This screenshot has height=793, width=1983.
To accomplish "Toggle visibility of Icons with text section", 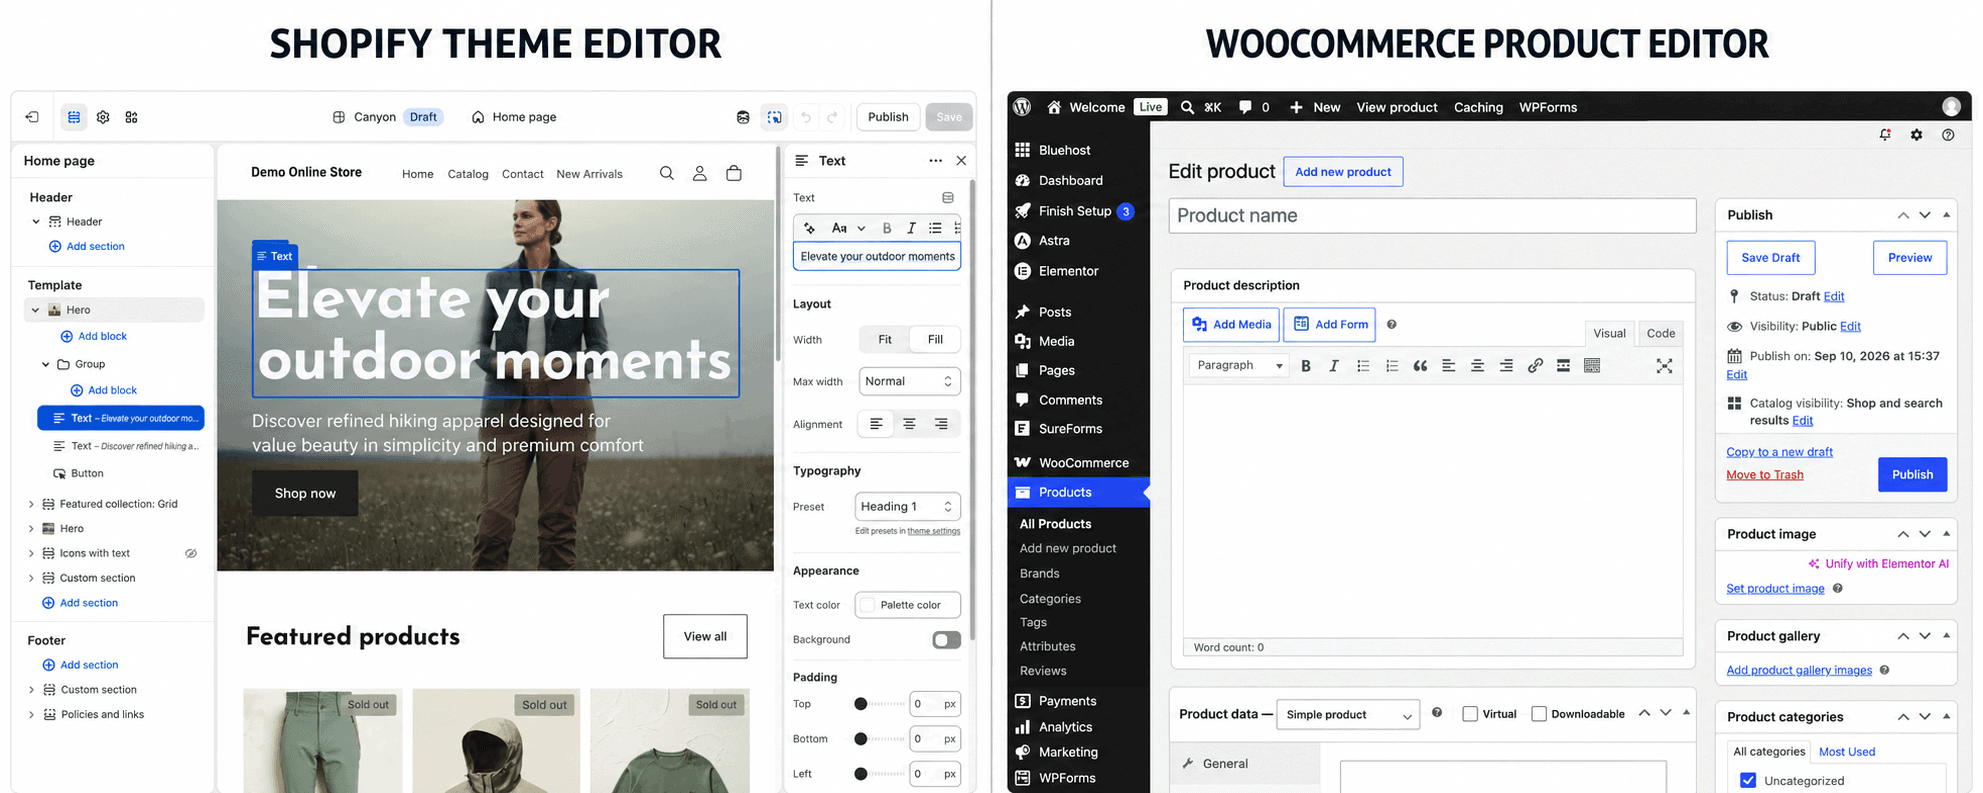I will pyautogui.click(x=191, y=553).
